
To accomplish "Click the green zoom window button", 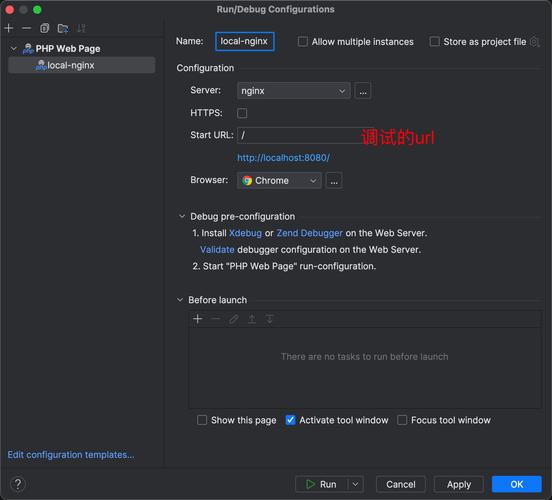I will point(37,10).
